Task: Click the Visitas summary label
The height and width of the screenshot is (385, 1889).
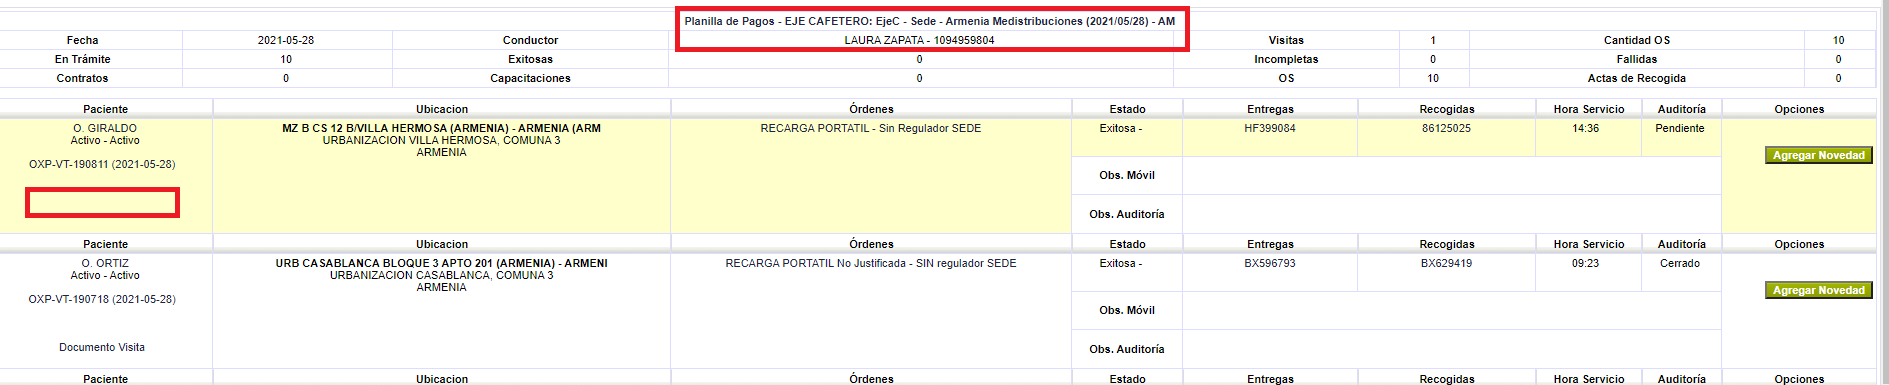Action: click(1286, 40)
